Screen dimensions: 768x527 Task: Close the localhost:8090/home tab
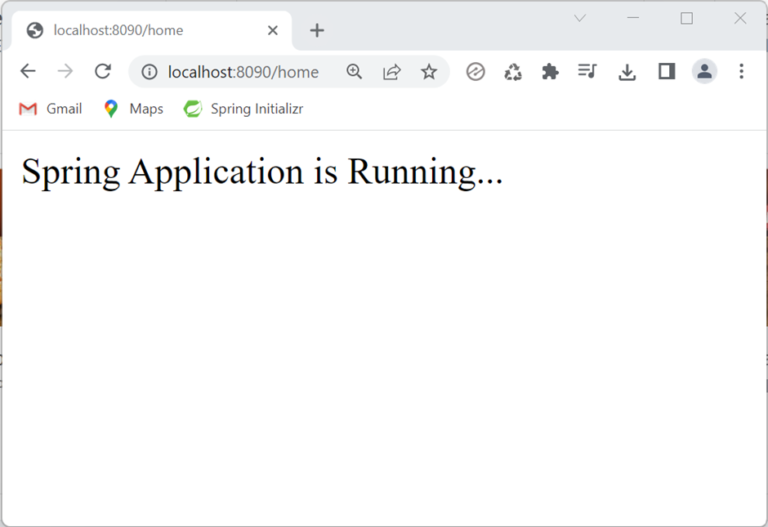coord(273,30)
